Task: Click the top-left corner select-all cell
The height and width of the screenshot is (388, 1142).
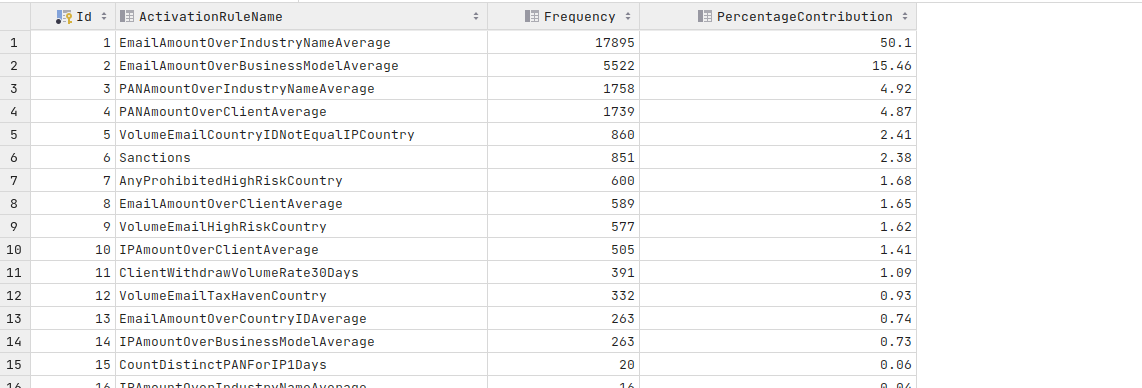Action: point(15,17)
